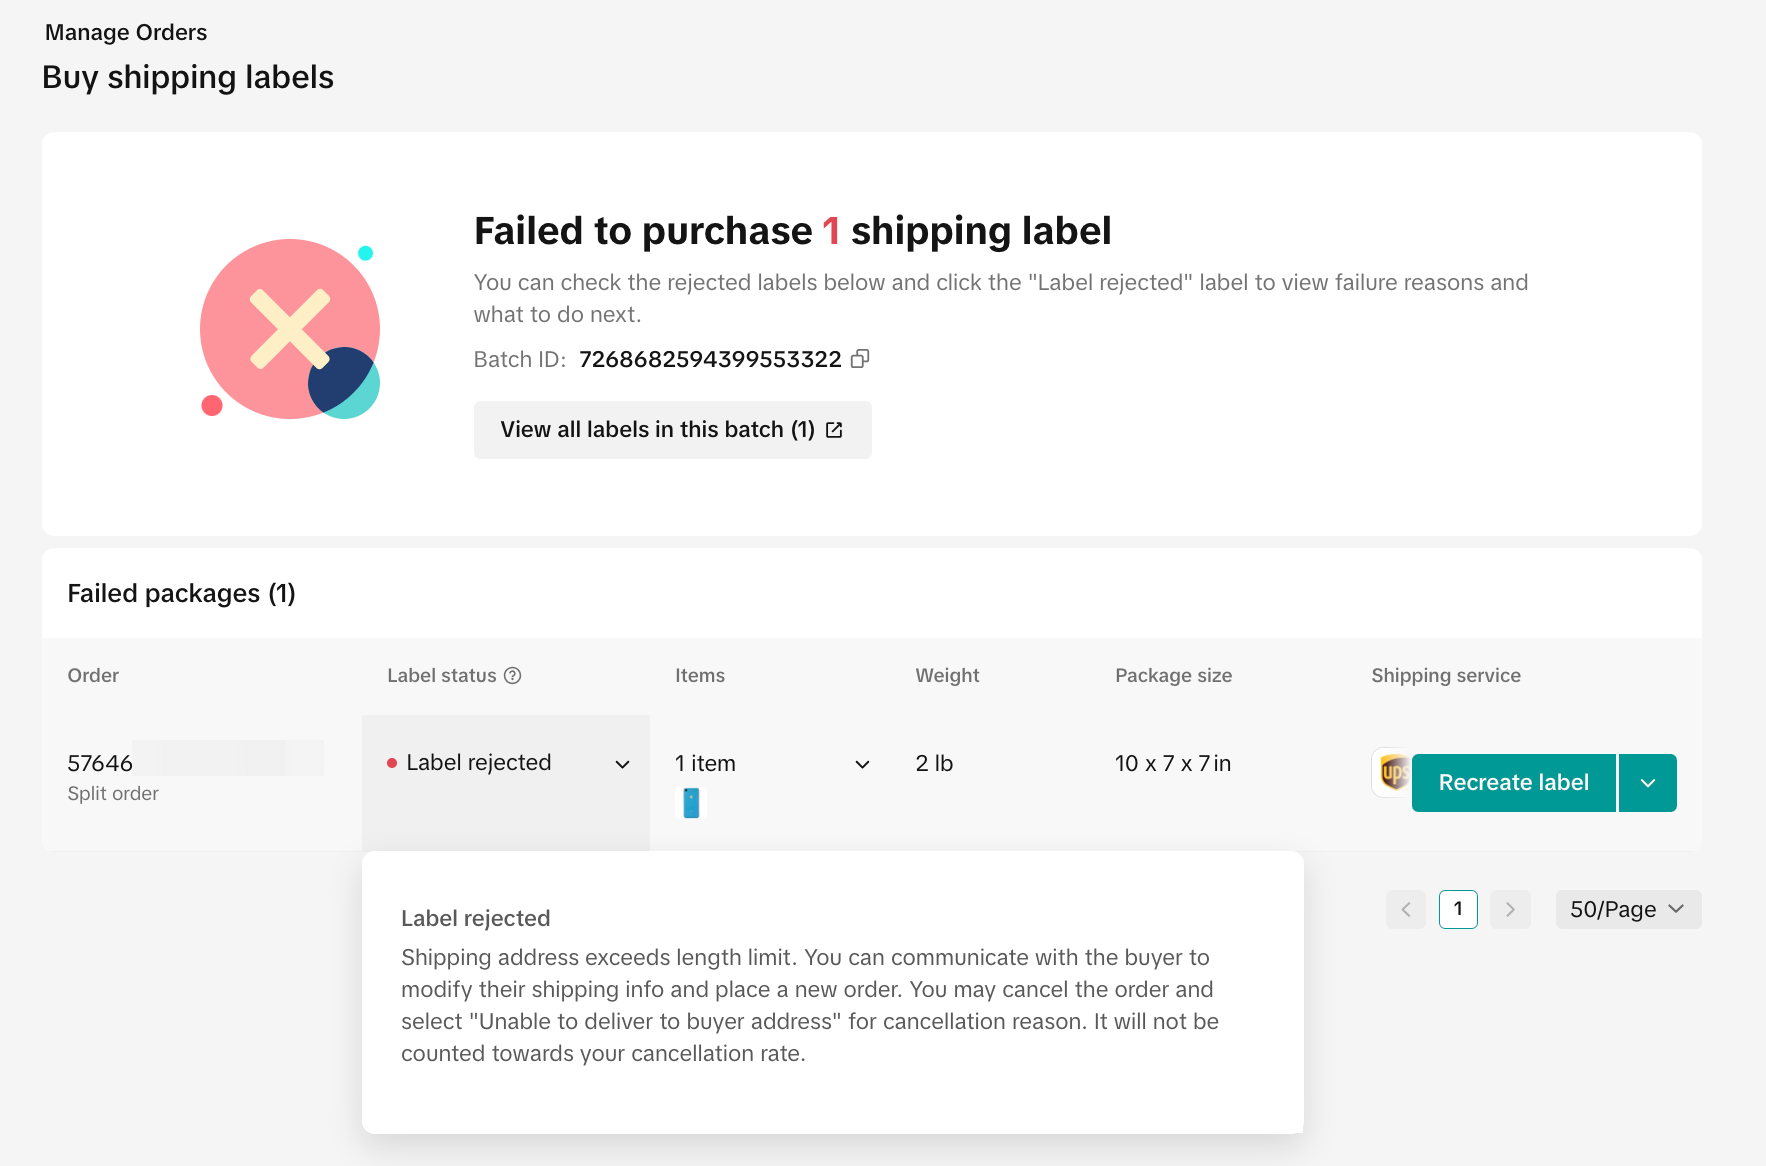Image resolution: width=1766 pixels, height=1166 pixels.
Task: Click the red X failure illustration
Action: pyautogui.click(x=290, y=329)
